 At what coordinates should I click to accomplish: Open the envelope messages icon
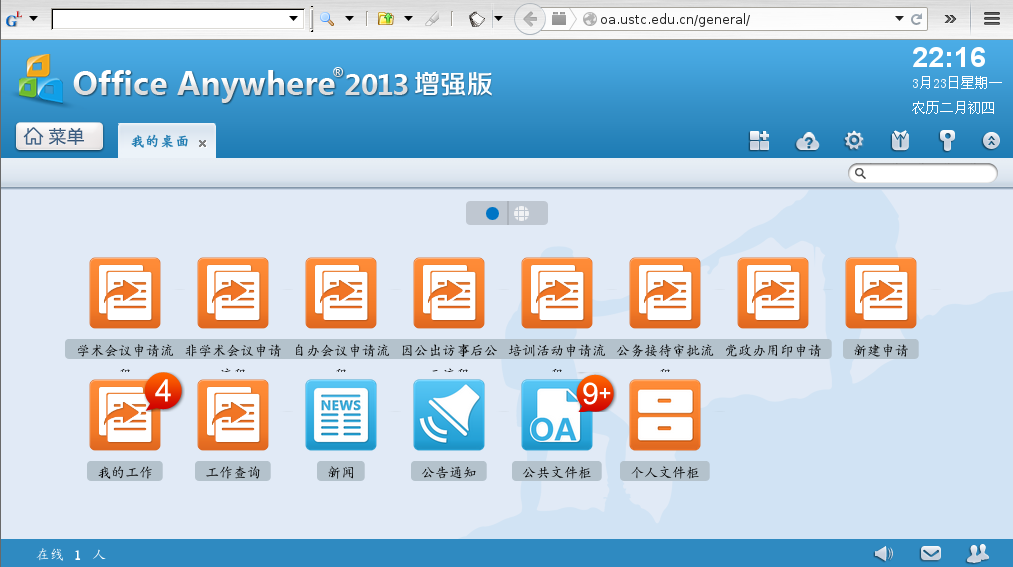click(x=930, y=553)
